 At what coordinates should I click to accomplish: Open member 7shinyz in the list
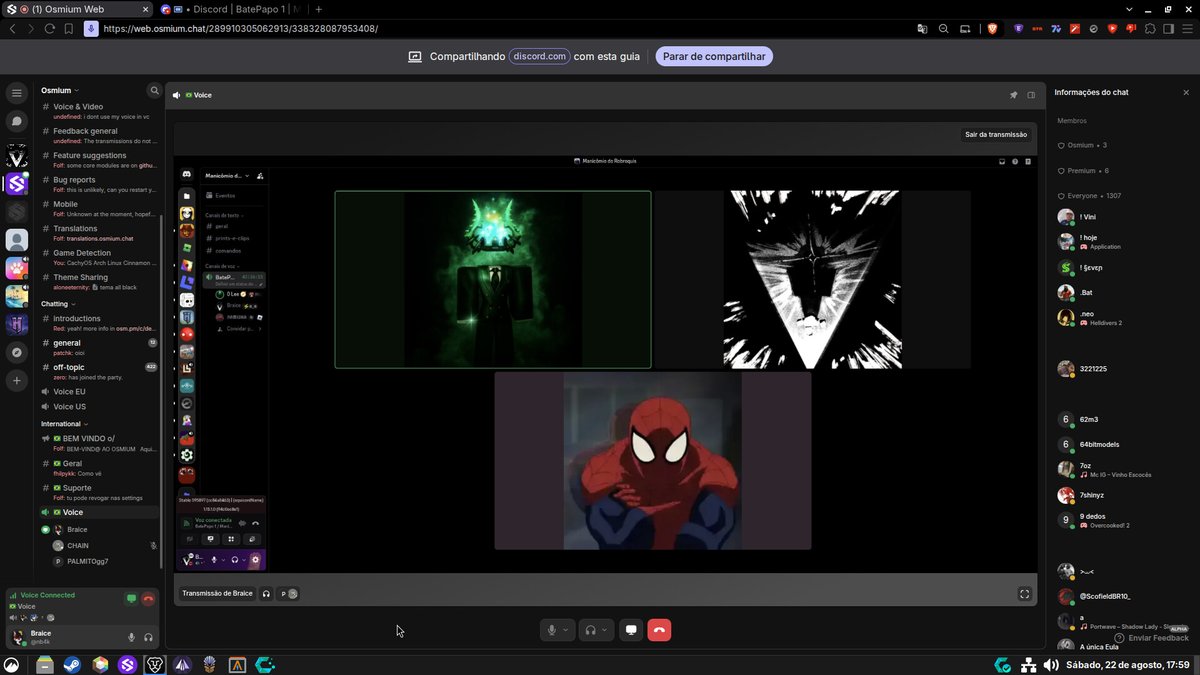tap(1120, 495)
